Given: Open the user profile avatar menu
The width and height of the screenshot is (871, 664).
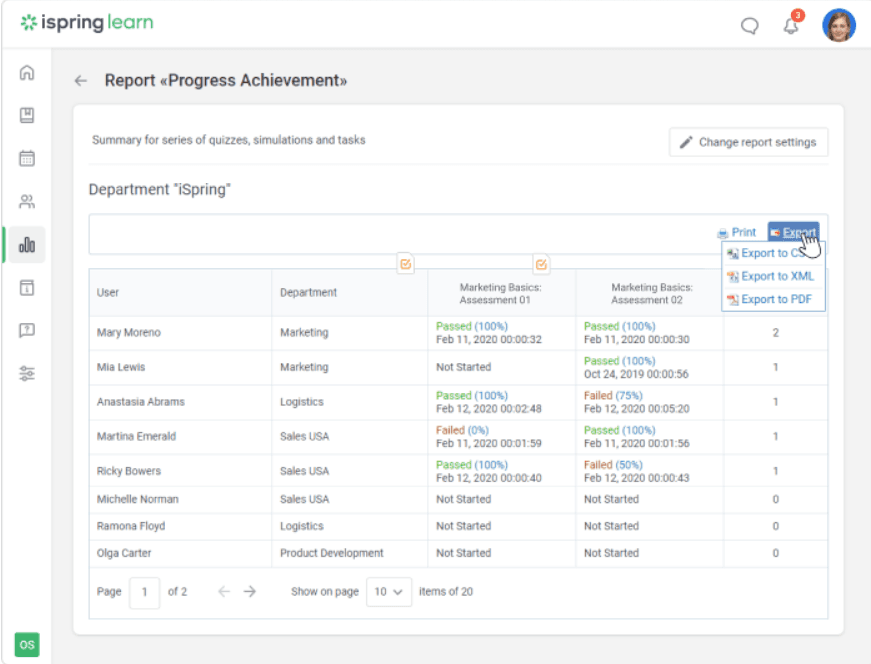Looking at the screenshot, I should pyautogui.click(x=838, y=25).
